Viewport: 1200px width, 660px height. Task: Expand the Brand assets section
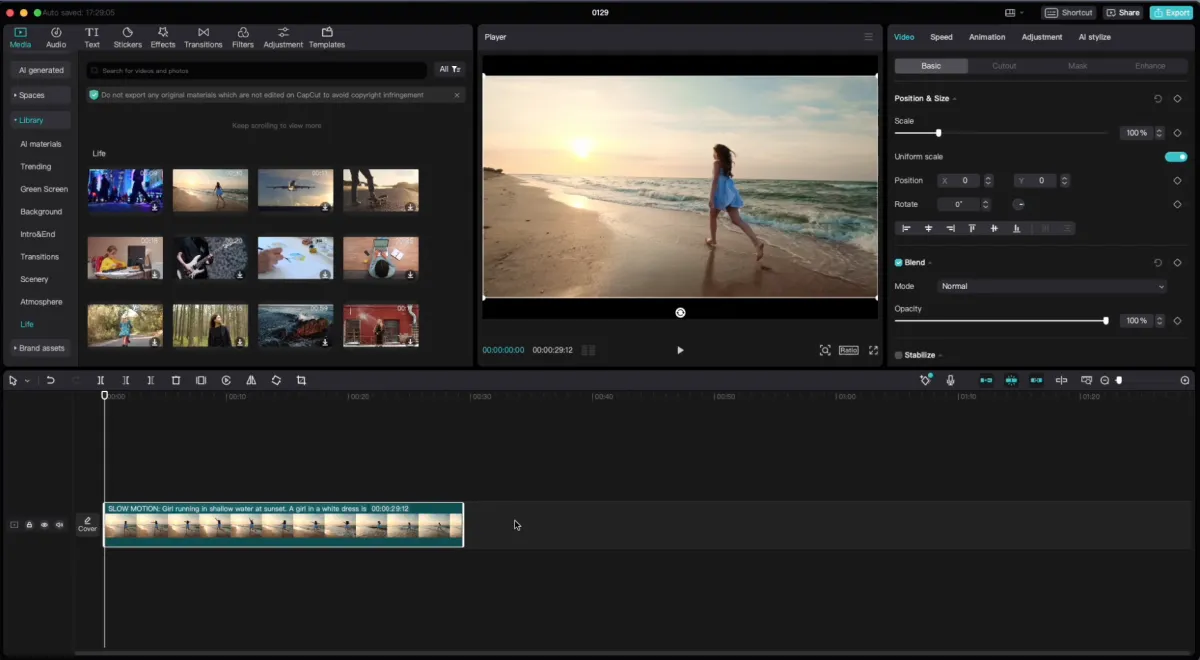(41, 348)
